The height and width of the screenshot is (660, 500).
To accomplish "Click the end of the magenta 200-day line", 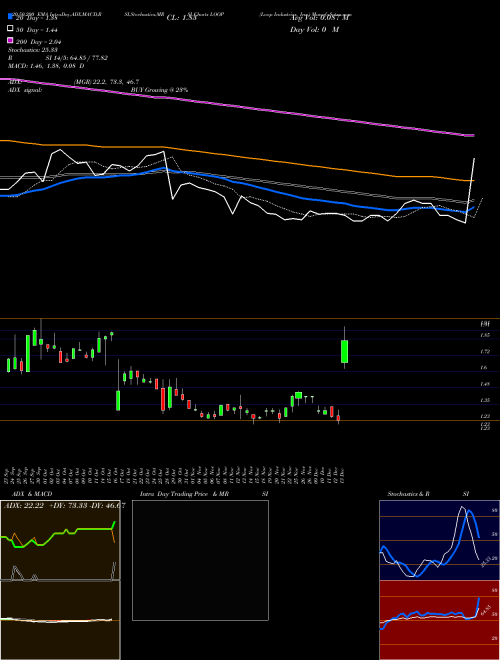I will 472,136.
